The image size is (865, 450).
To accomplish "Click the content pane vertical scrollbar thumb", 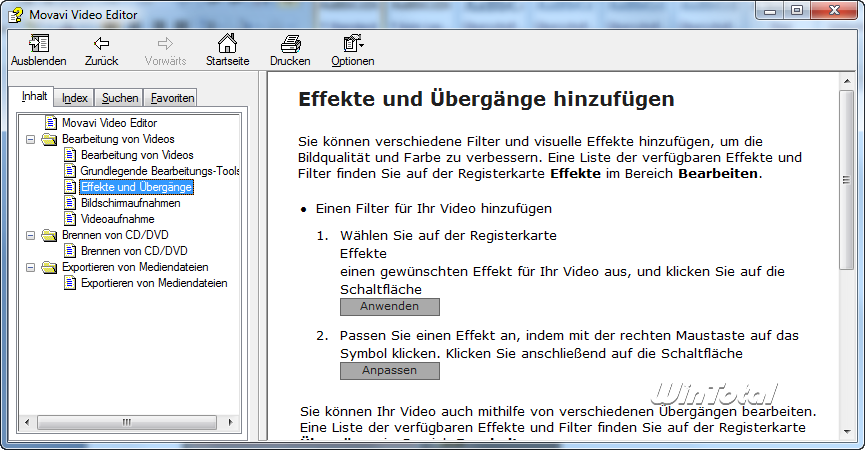I will click(x=847, y=180).
